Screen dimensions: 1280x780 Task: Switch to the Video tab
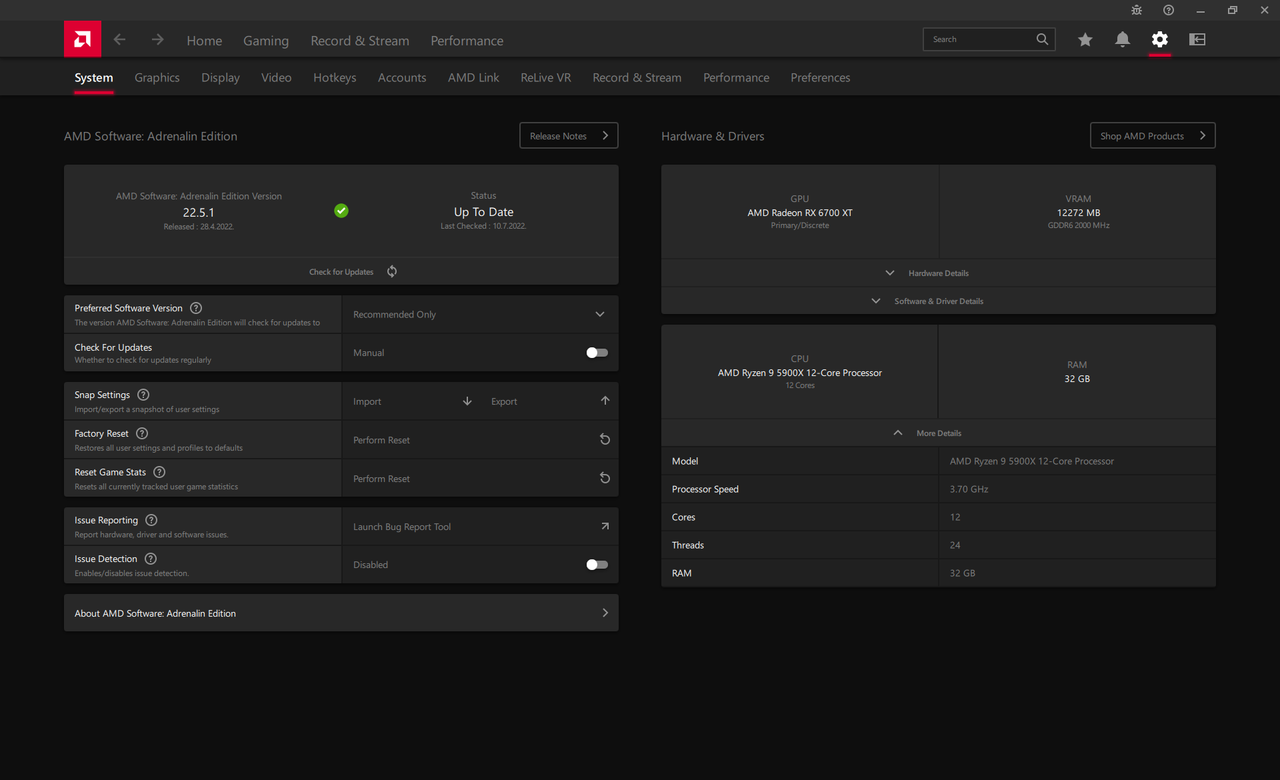point(276,77)
